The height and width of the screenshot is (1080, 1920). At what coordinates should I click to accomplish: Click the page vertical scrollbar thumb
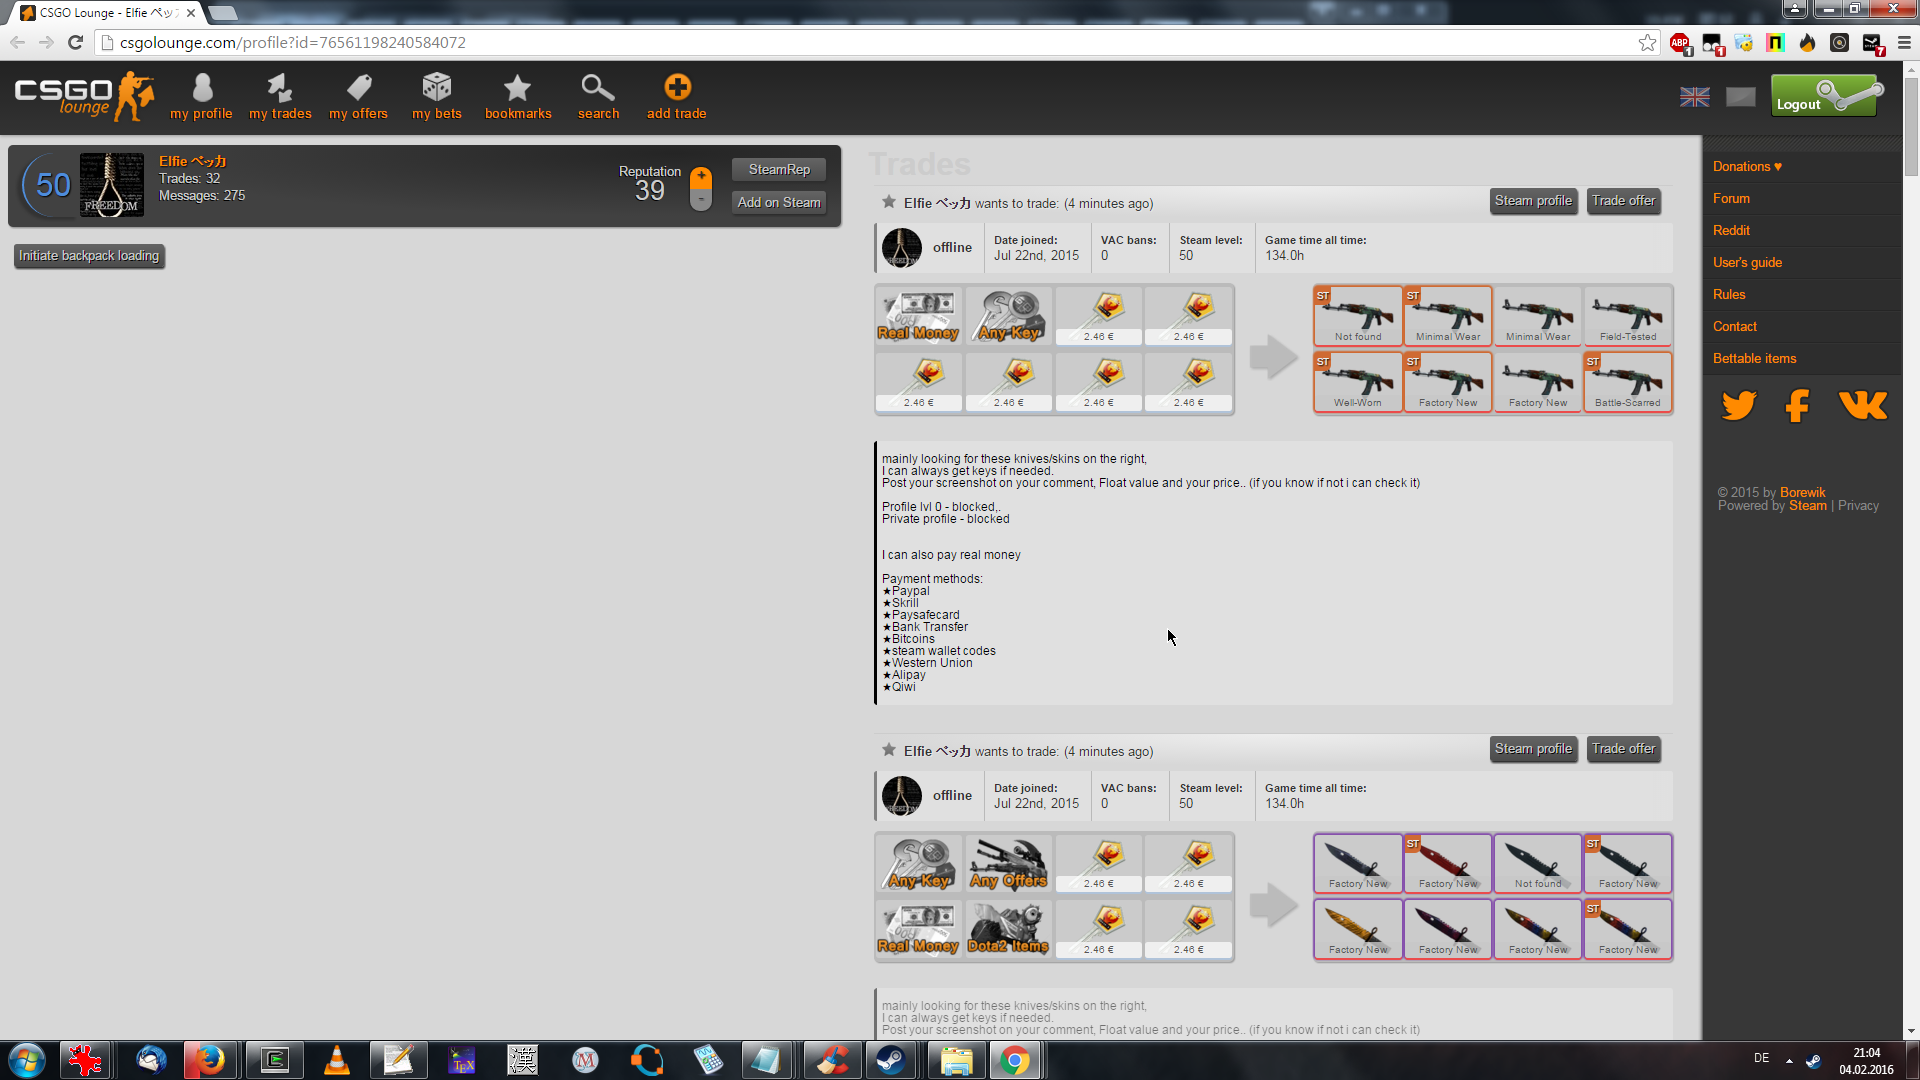pos(1911,125)
